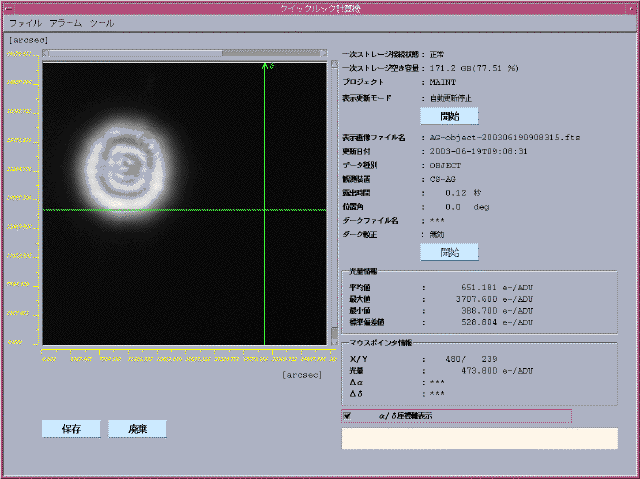Click the data type value OBJECT
The image size is (640, 479).
tap(445, 165)
